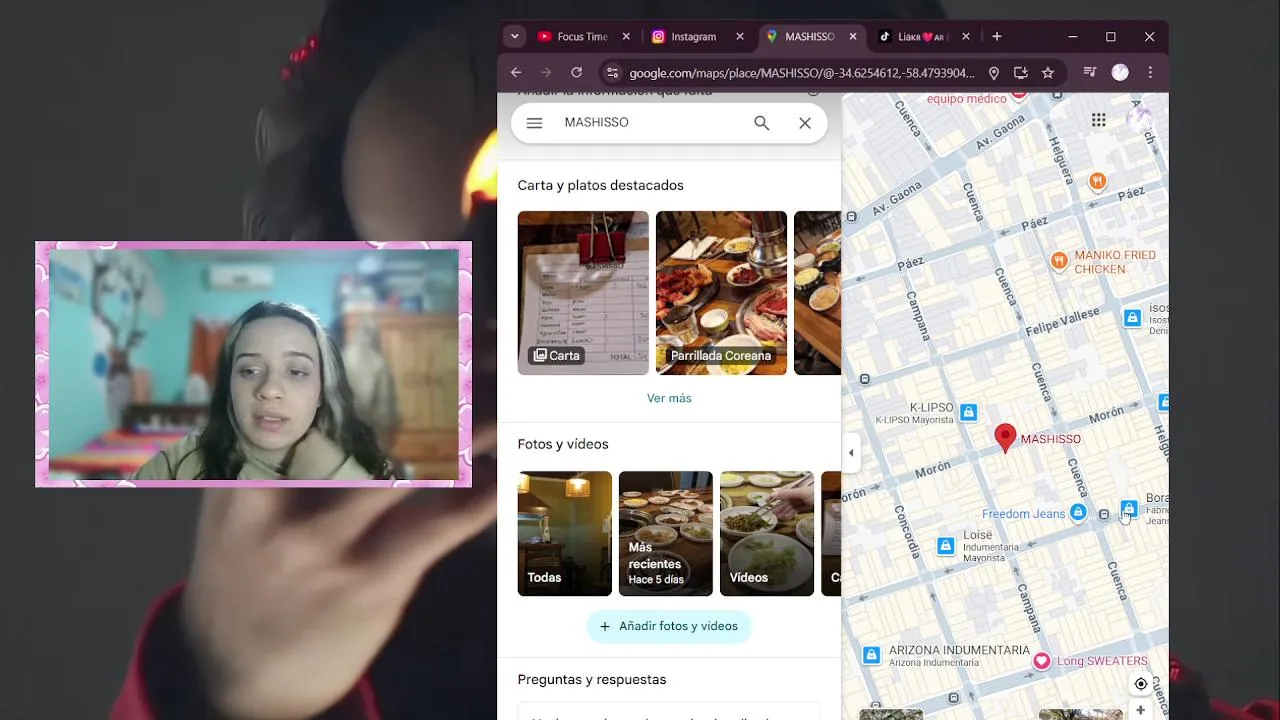Select the MASHISSO Maps tab
Viewport: 1280px width, 720px height.
point(809,37)
